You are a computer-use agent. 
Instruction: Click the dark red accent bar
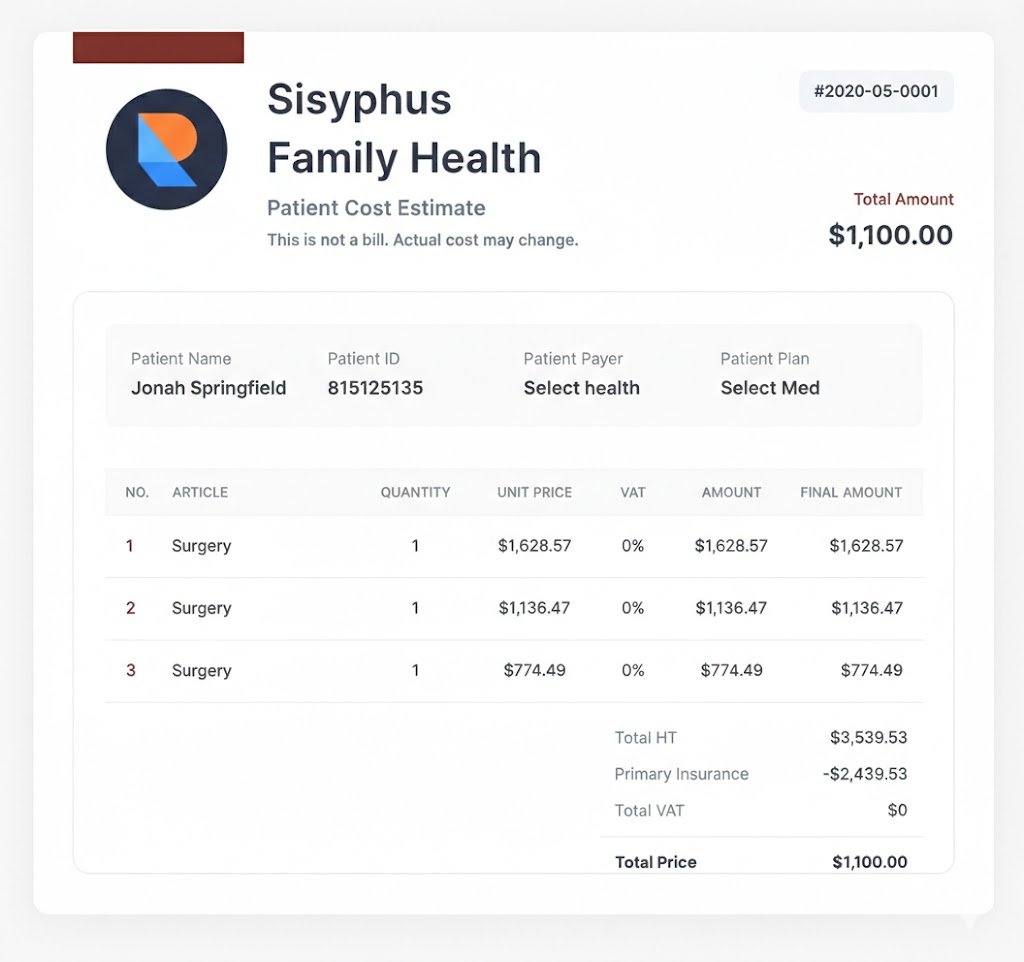[158, 47]
